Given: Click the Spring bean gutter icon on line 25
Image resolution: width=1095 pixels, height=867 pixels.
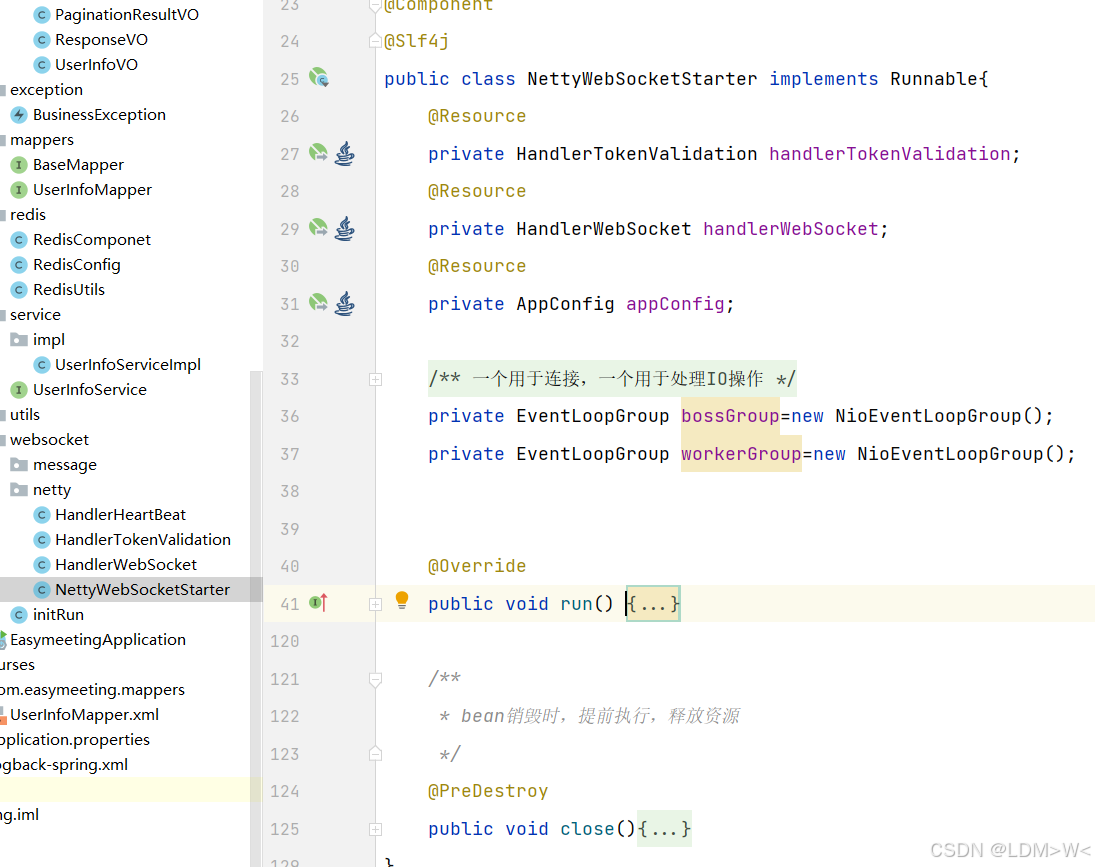Looking at the screenshot, I should [x=319, y=77].
